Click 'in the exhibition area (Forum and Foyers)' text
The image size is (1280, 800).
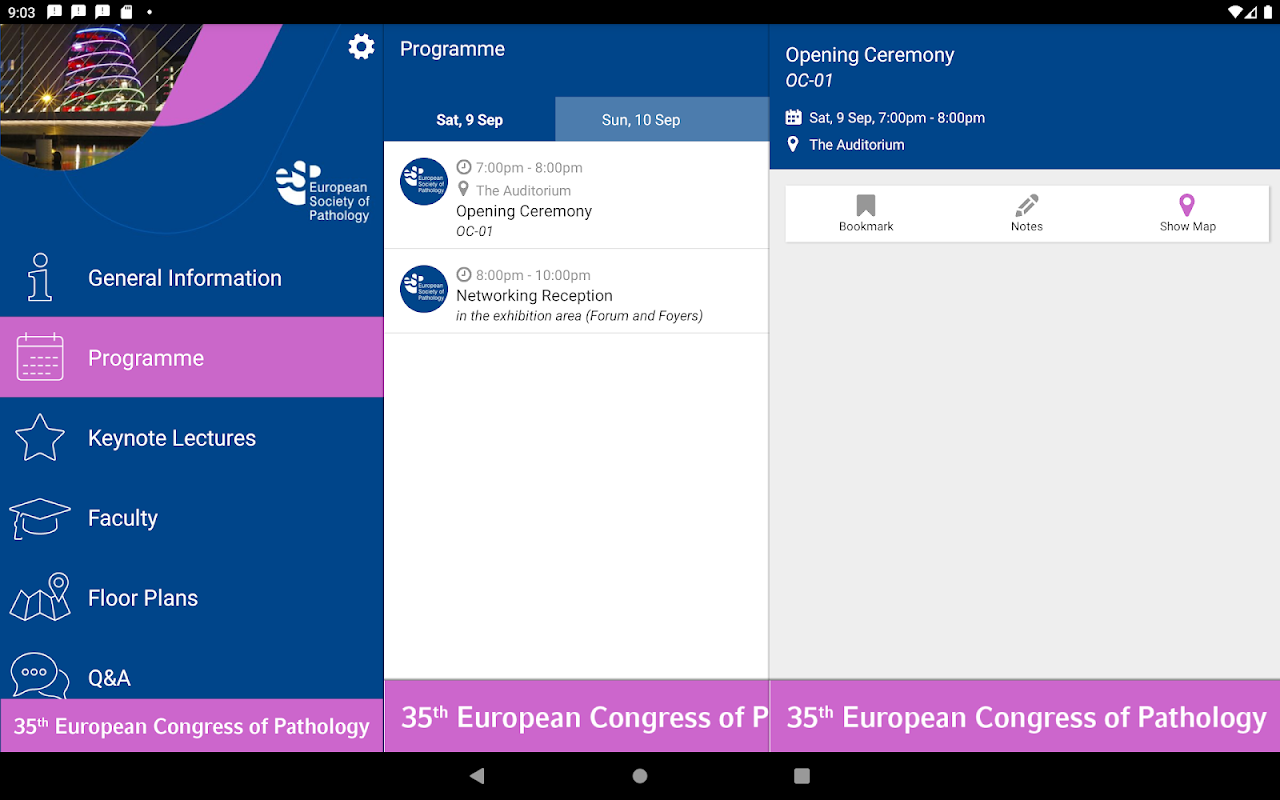tap(579, 316)
